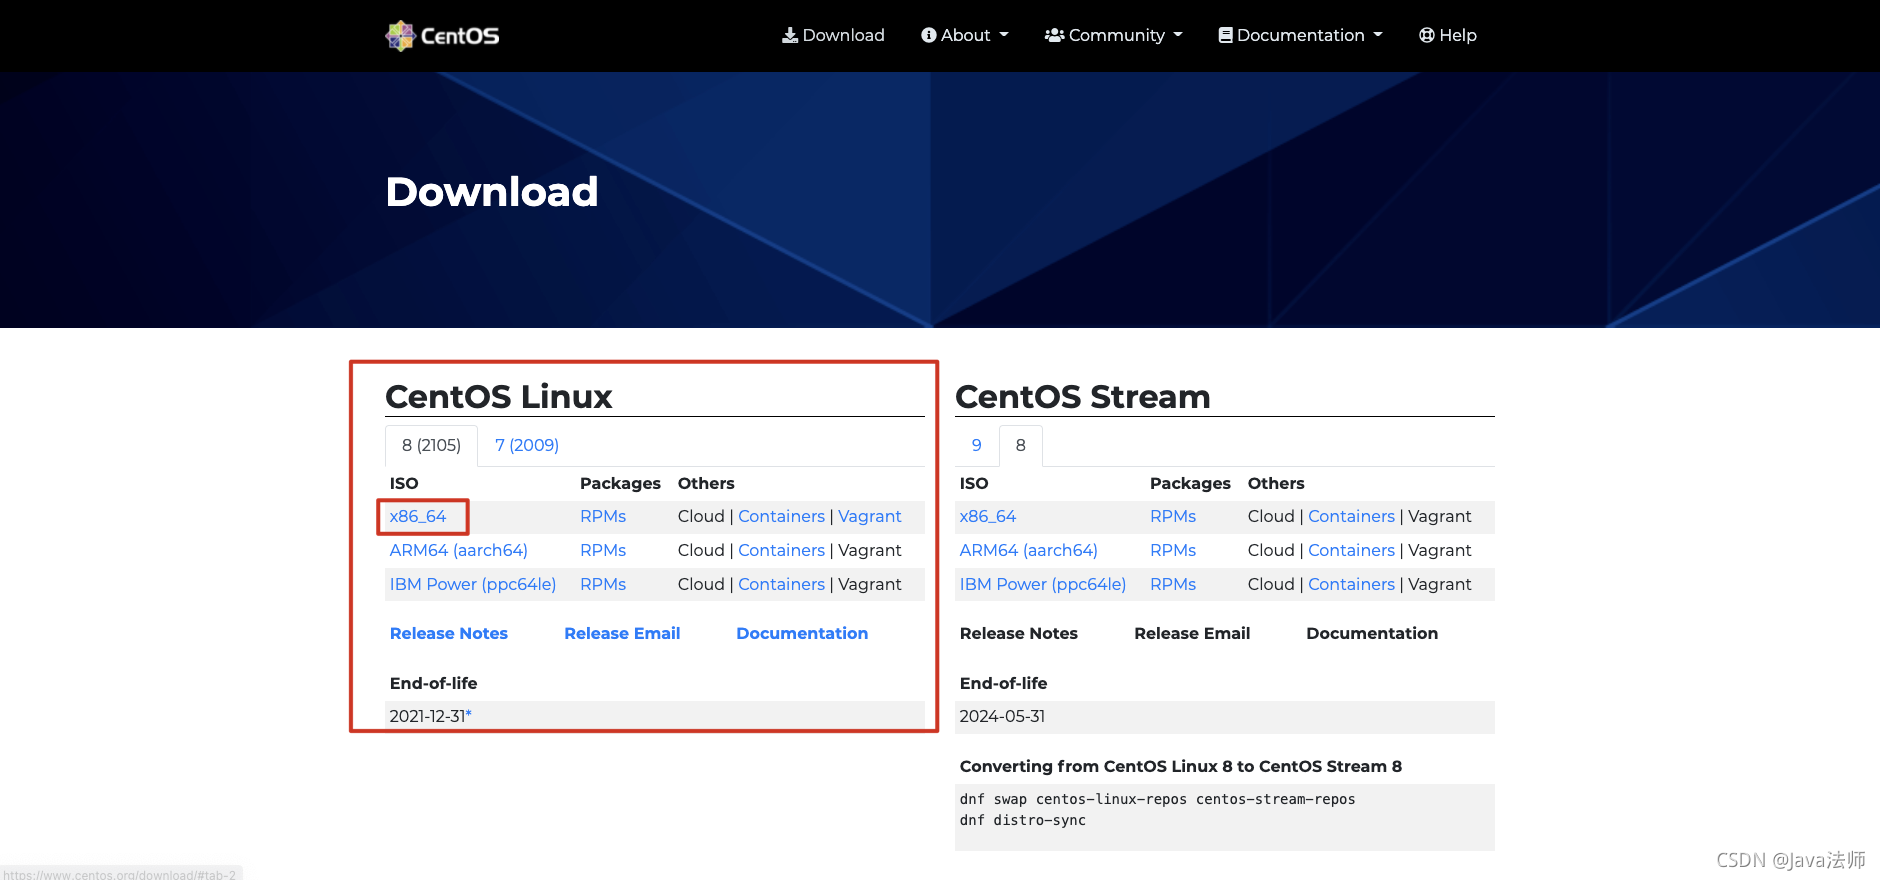The height and width of the screenshot is (880, 1880).
Task: Open RPMs link in CentOS Linux ARM64 row
Action: tap(603, 550)
